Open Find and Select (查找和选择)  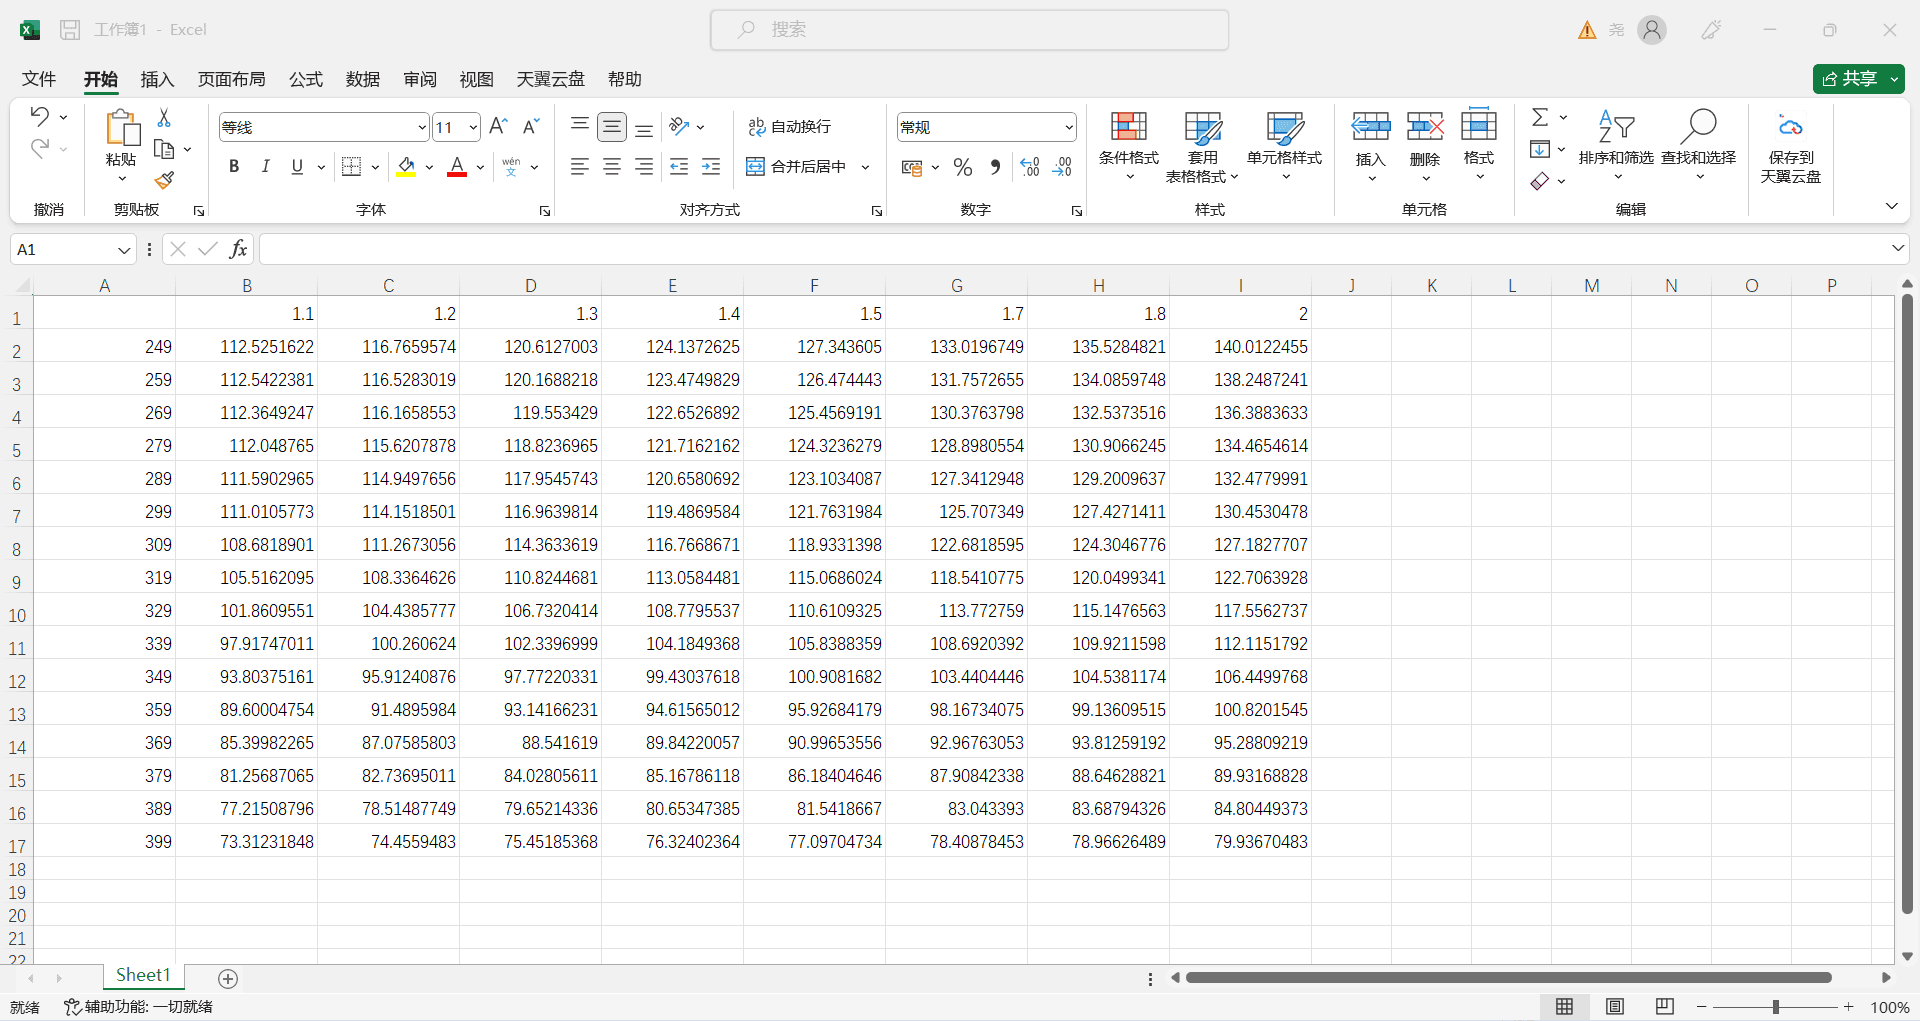tap(1699, 146)
